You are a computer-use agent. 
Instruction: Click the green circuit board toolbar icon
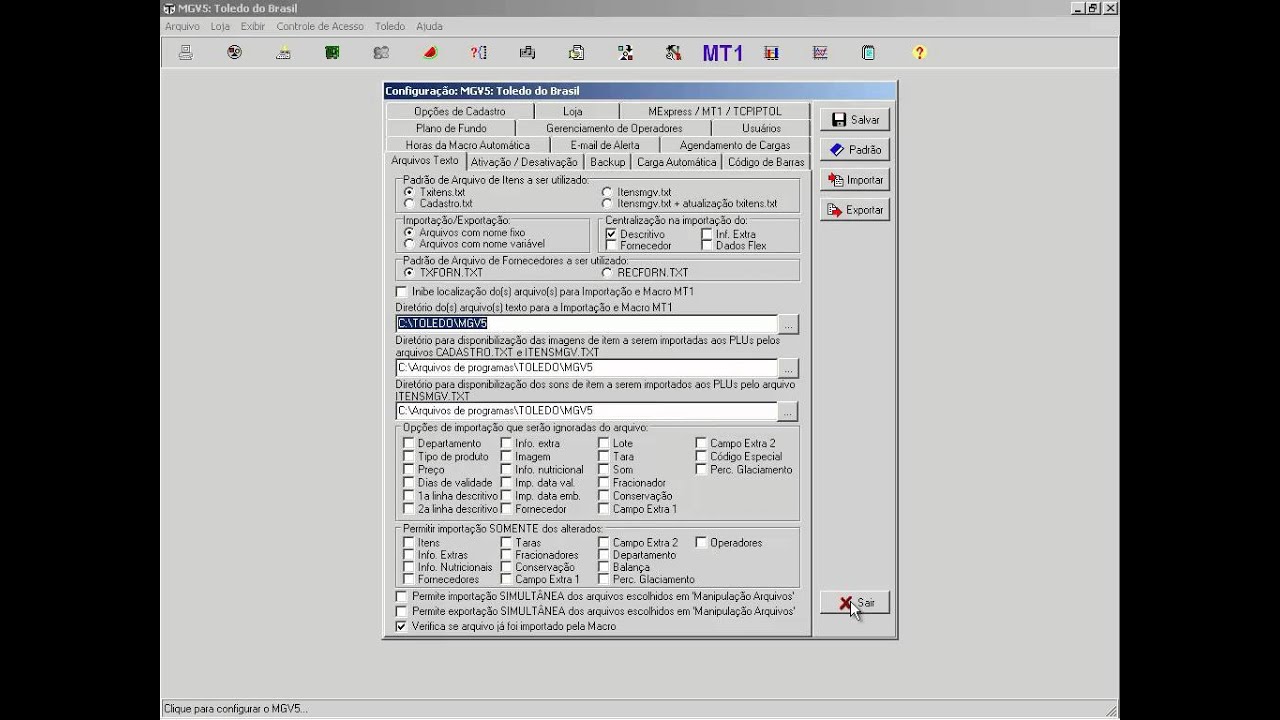pos(332,53)
